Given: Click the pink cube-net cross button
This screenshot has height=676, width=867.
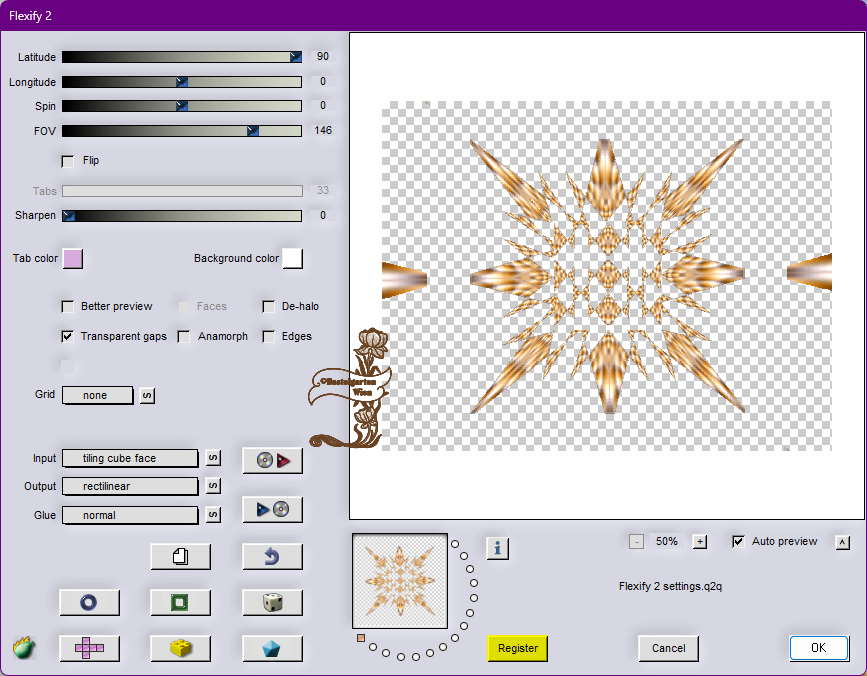Looking at the screenshot, I should (x=89, y=648).
